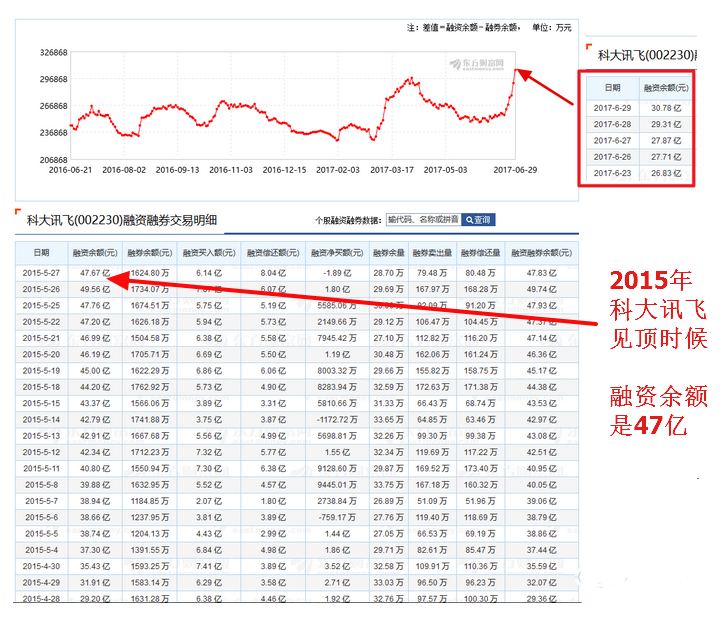Click the 融券卖出量 column header
The image size is (728, 618).
[x=432, y=253]
